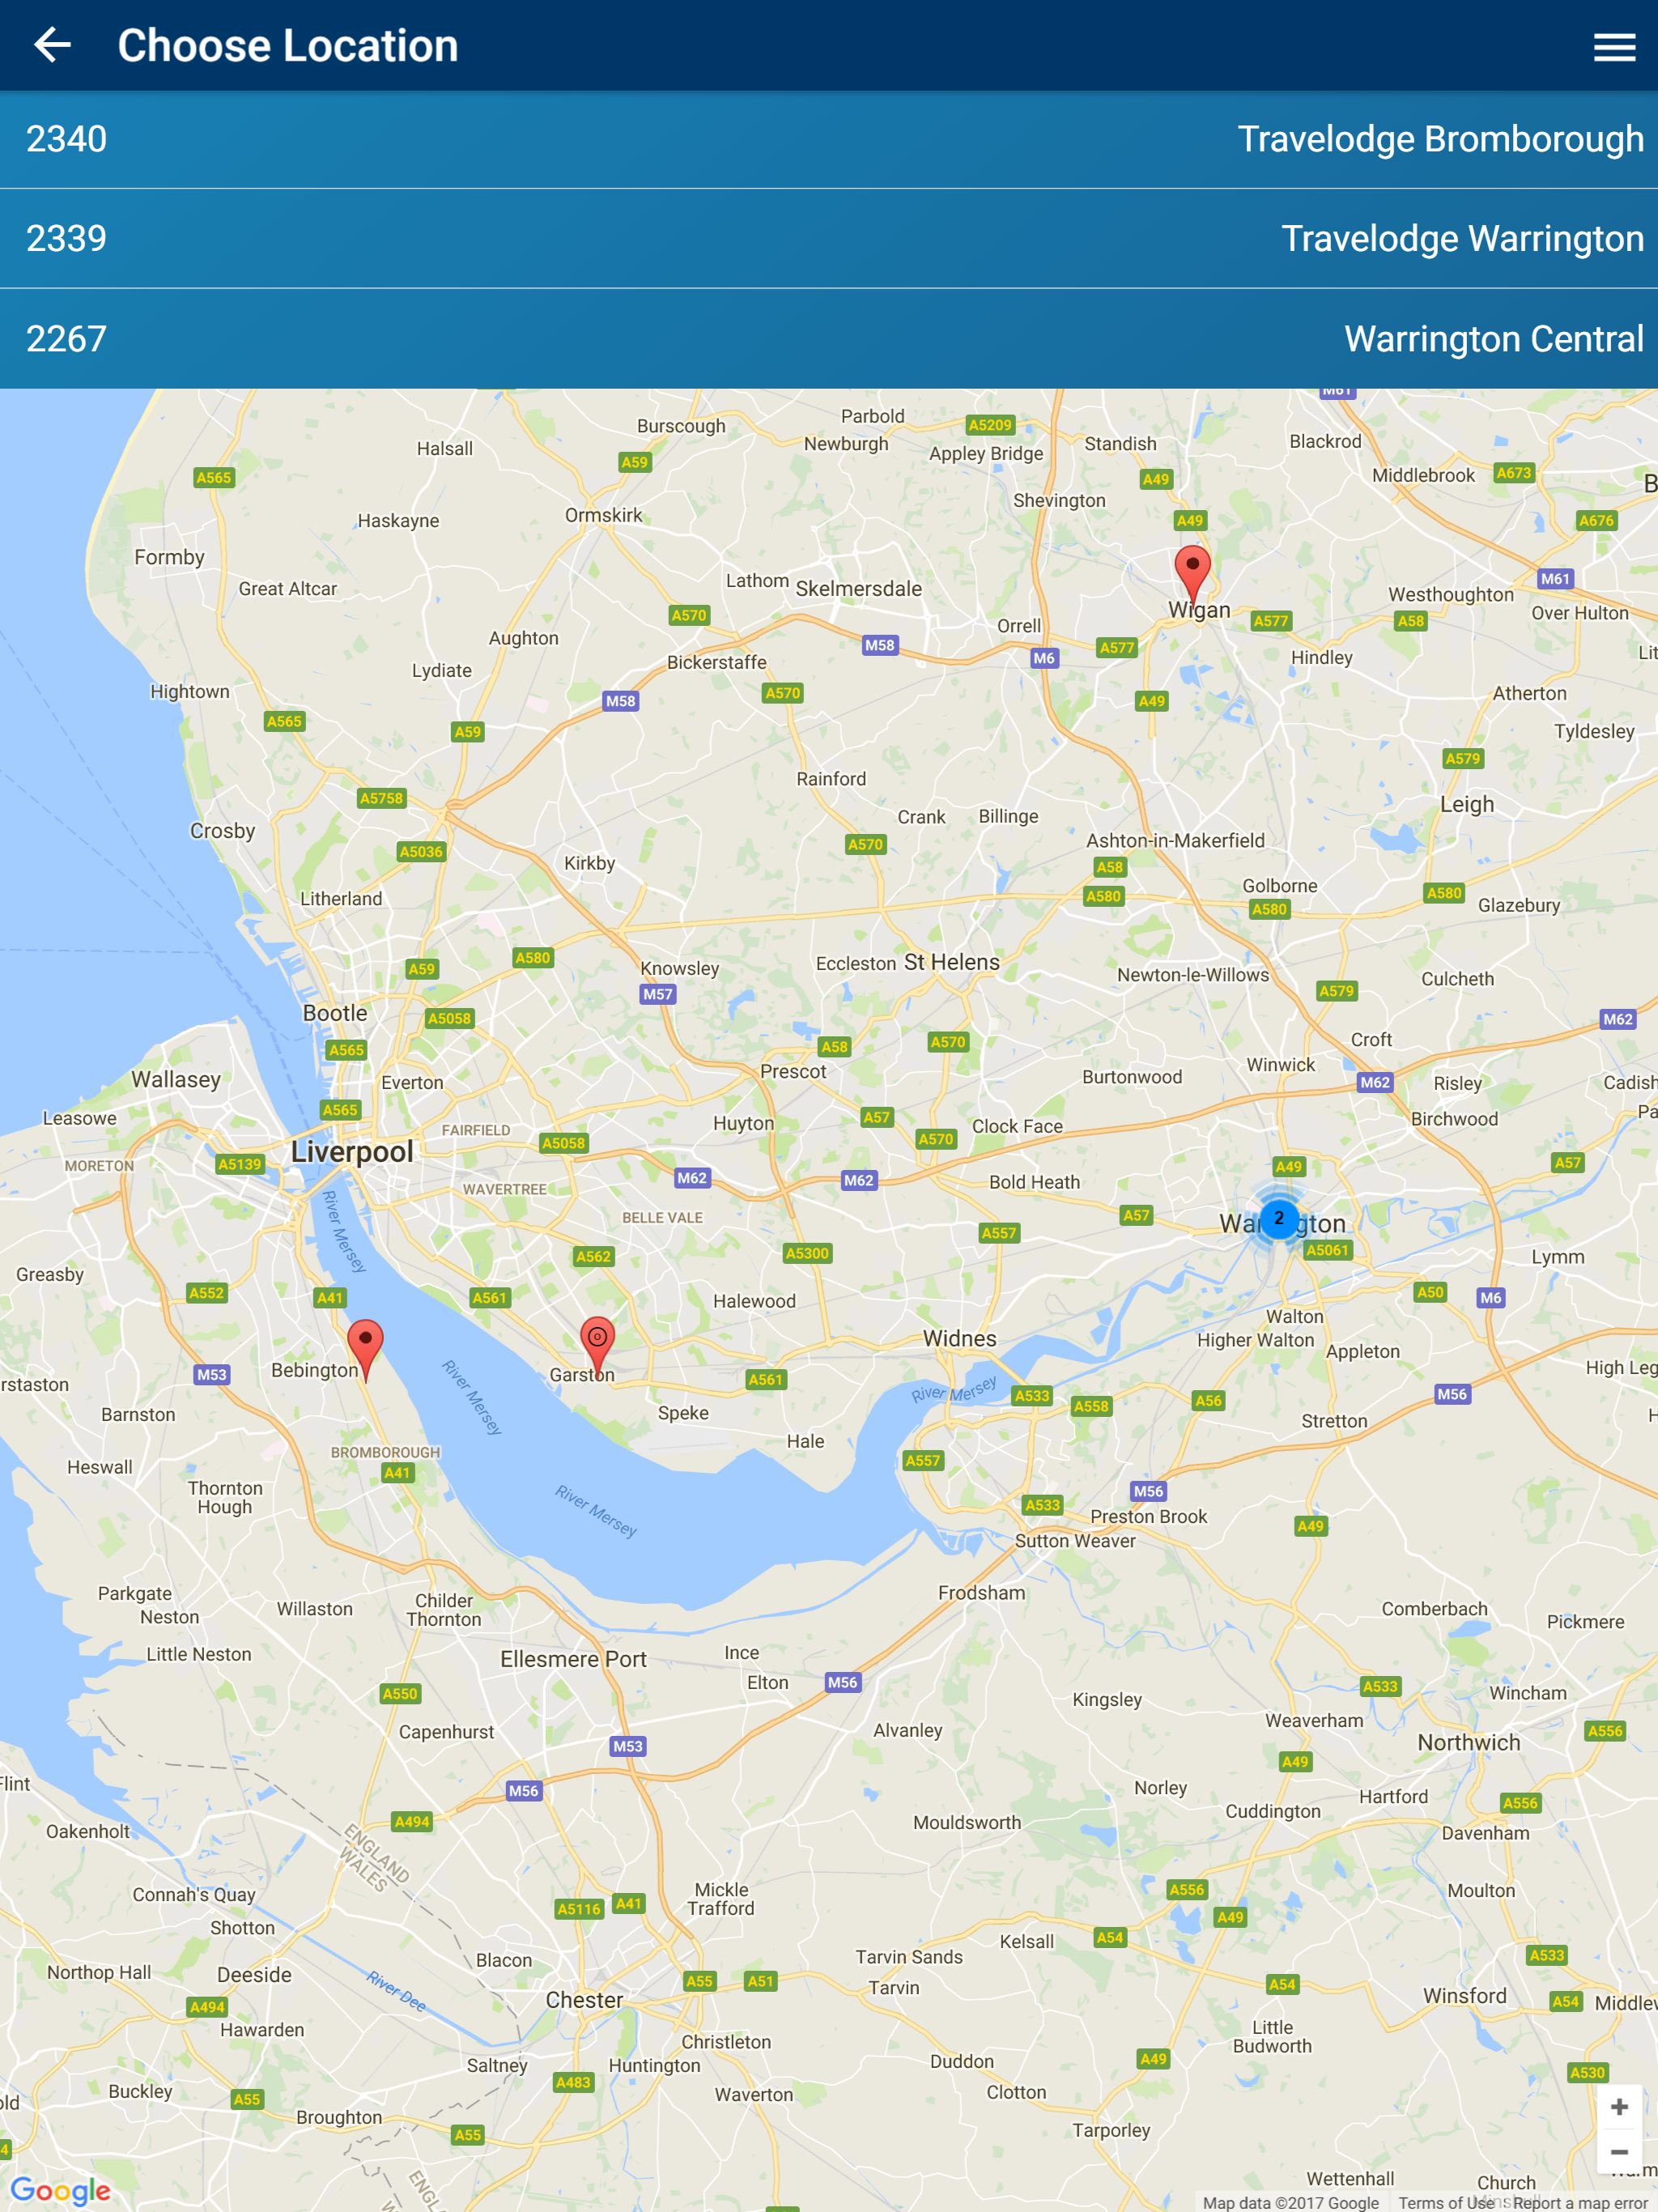Screen dimensions: 1658x2212
Task: Zoom in with the plus button
Action: pos(1618,2107)
